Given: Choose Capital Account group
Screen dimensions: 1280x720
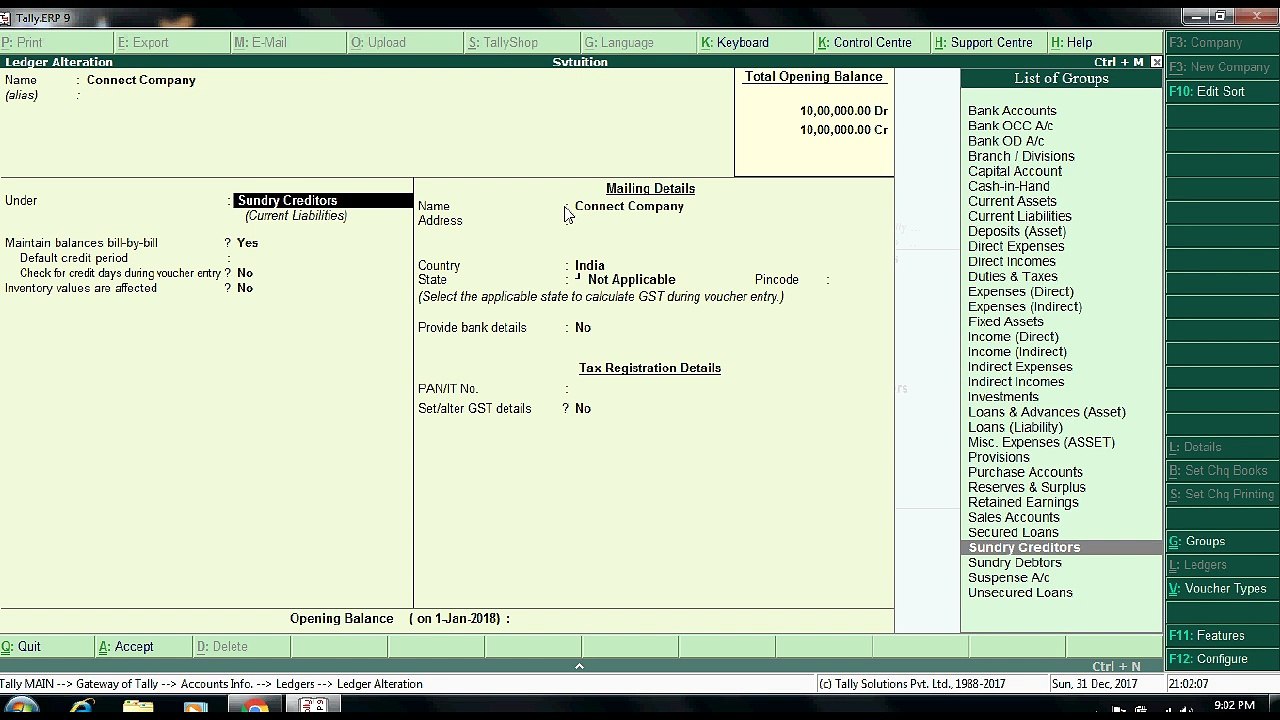Looking at the screenshot, I should (1015, 171).
